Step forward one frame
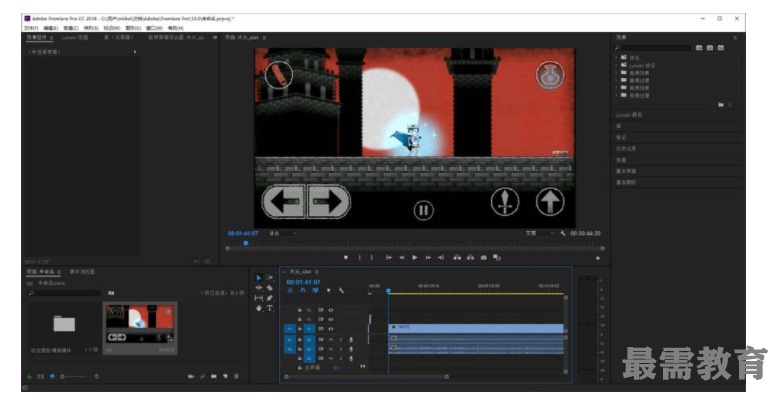This screenshot has height=403, width=774. tap(428, 257)
